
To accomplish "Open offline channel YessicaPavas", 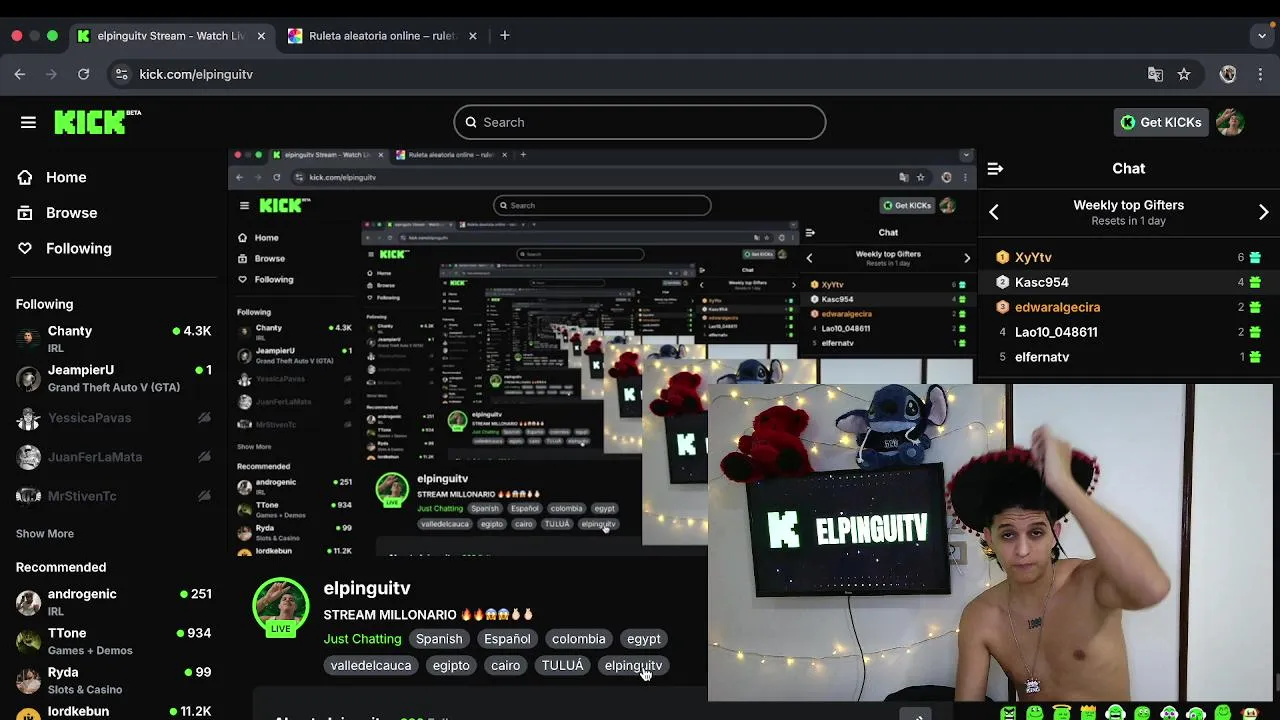I will coord(114,418).
